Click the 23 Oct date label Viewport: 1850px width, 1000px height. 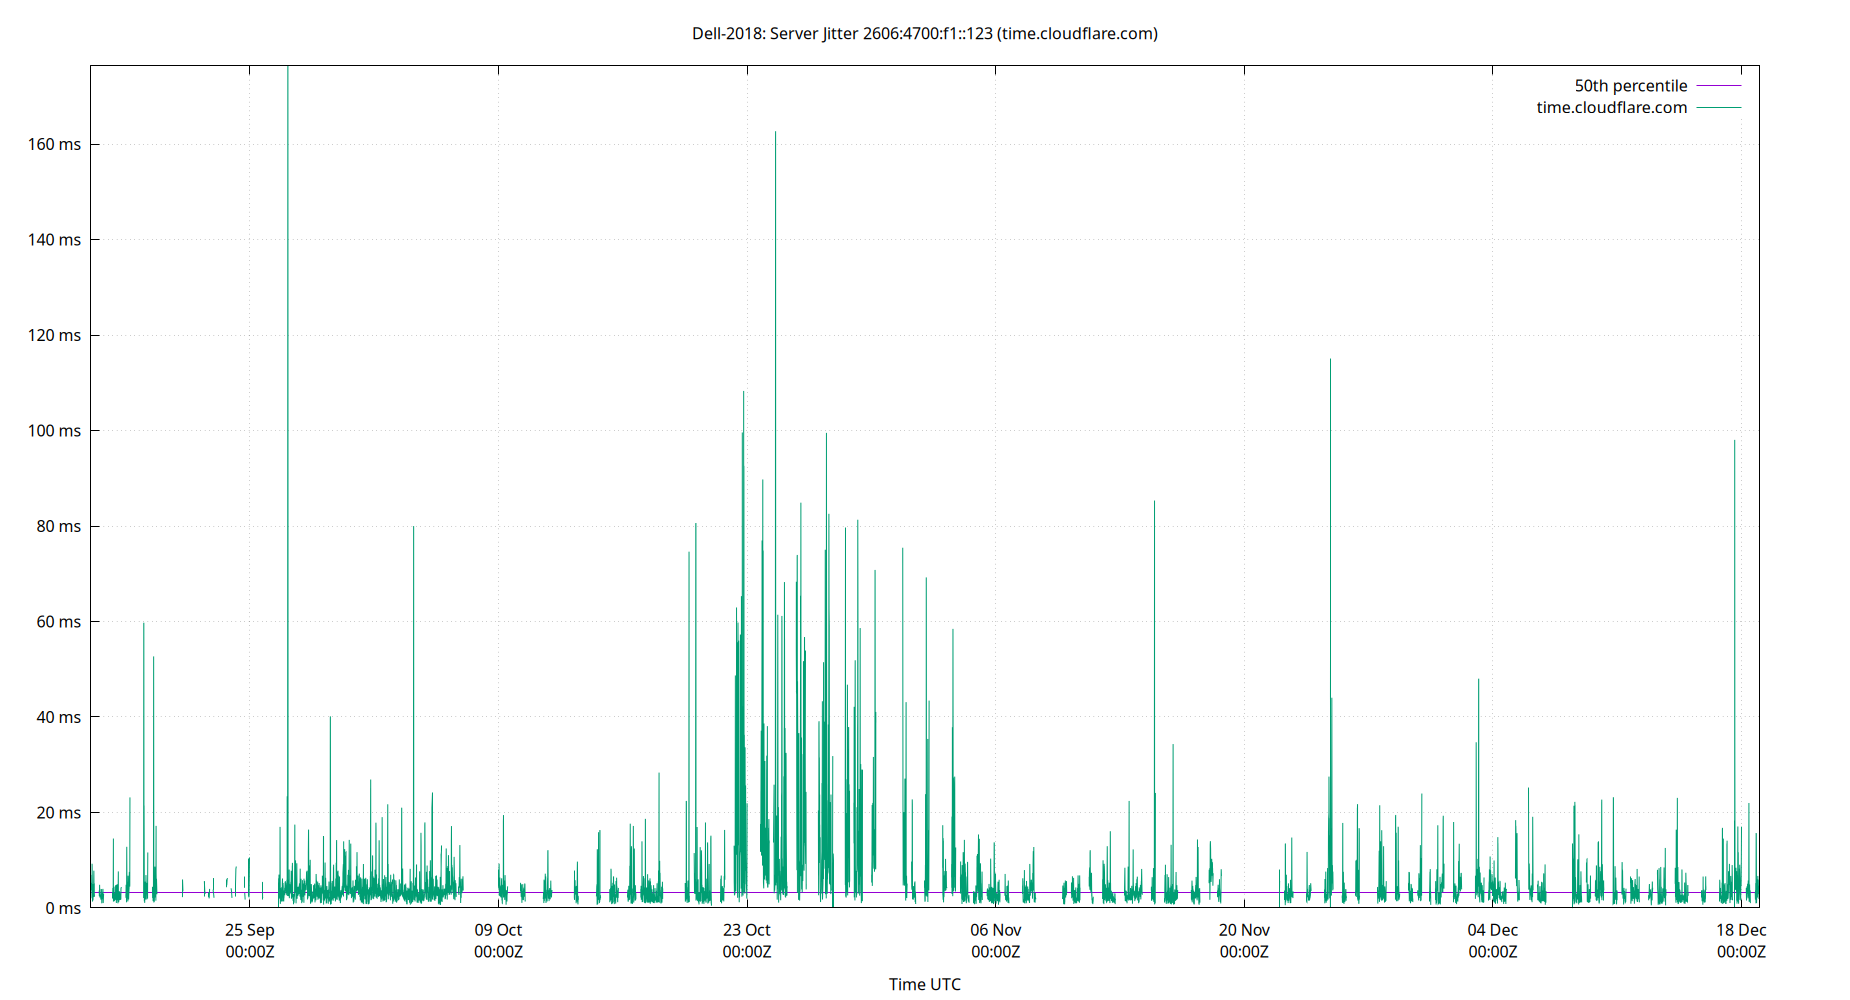click(746, 930)
